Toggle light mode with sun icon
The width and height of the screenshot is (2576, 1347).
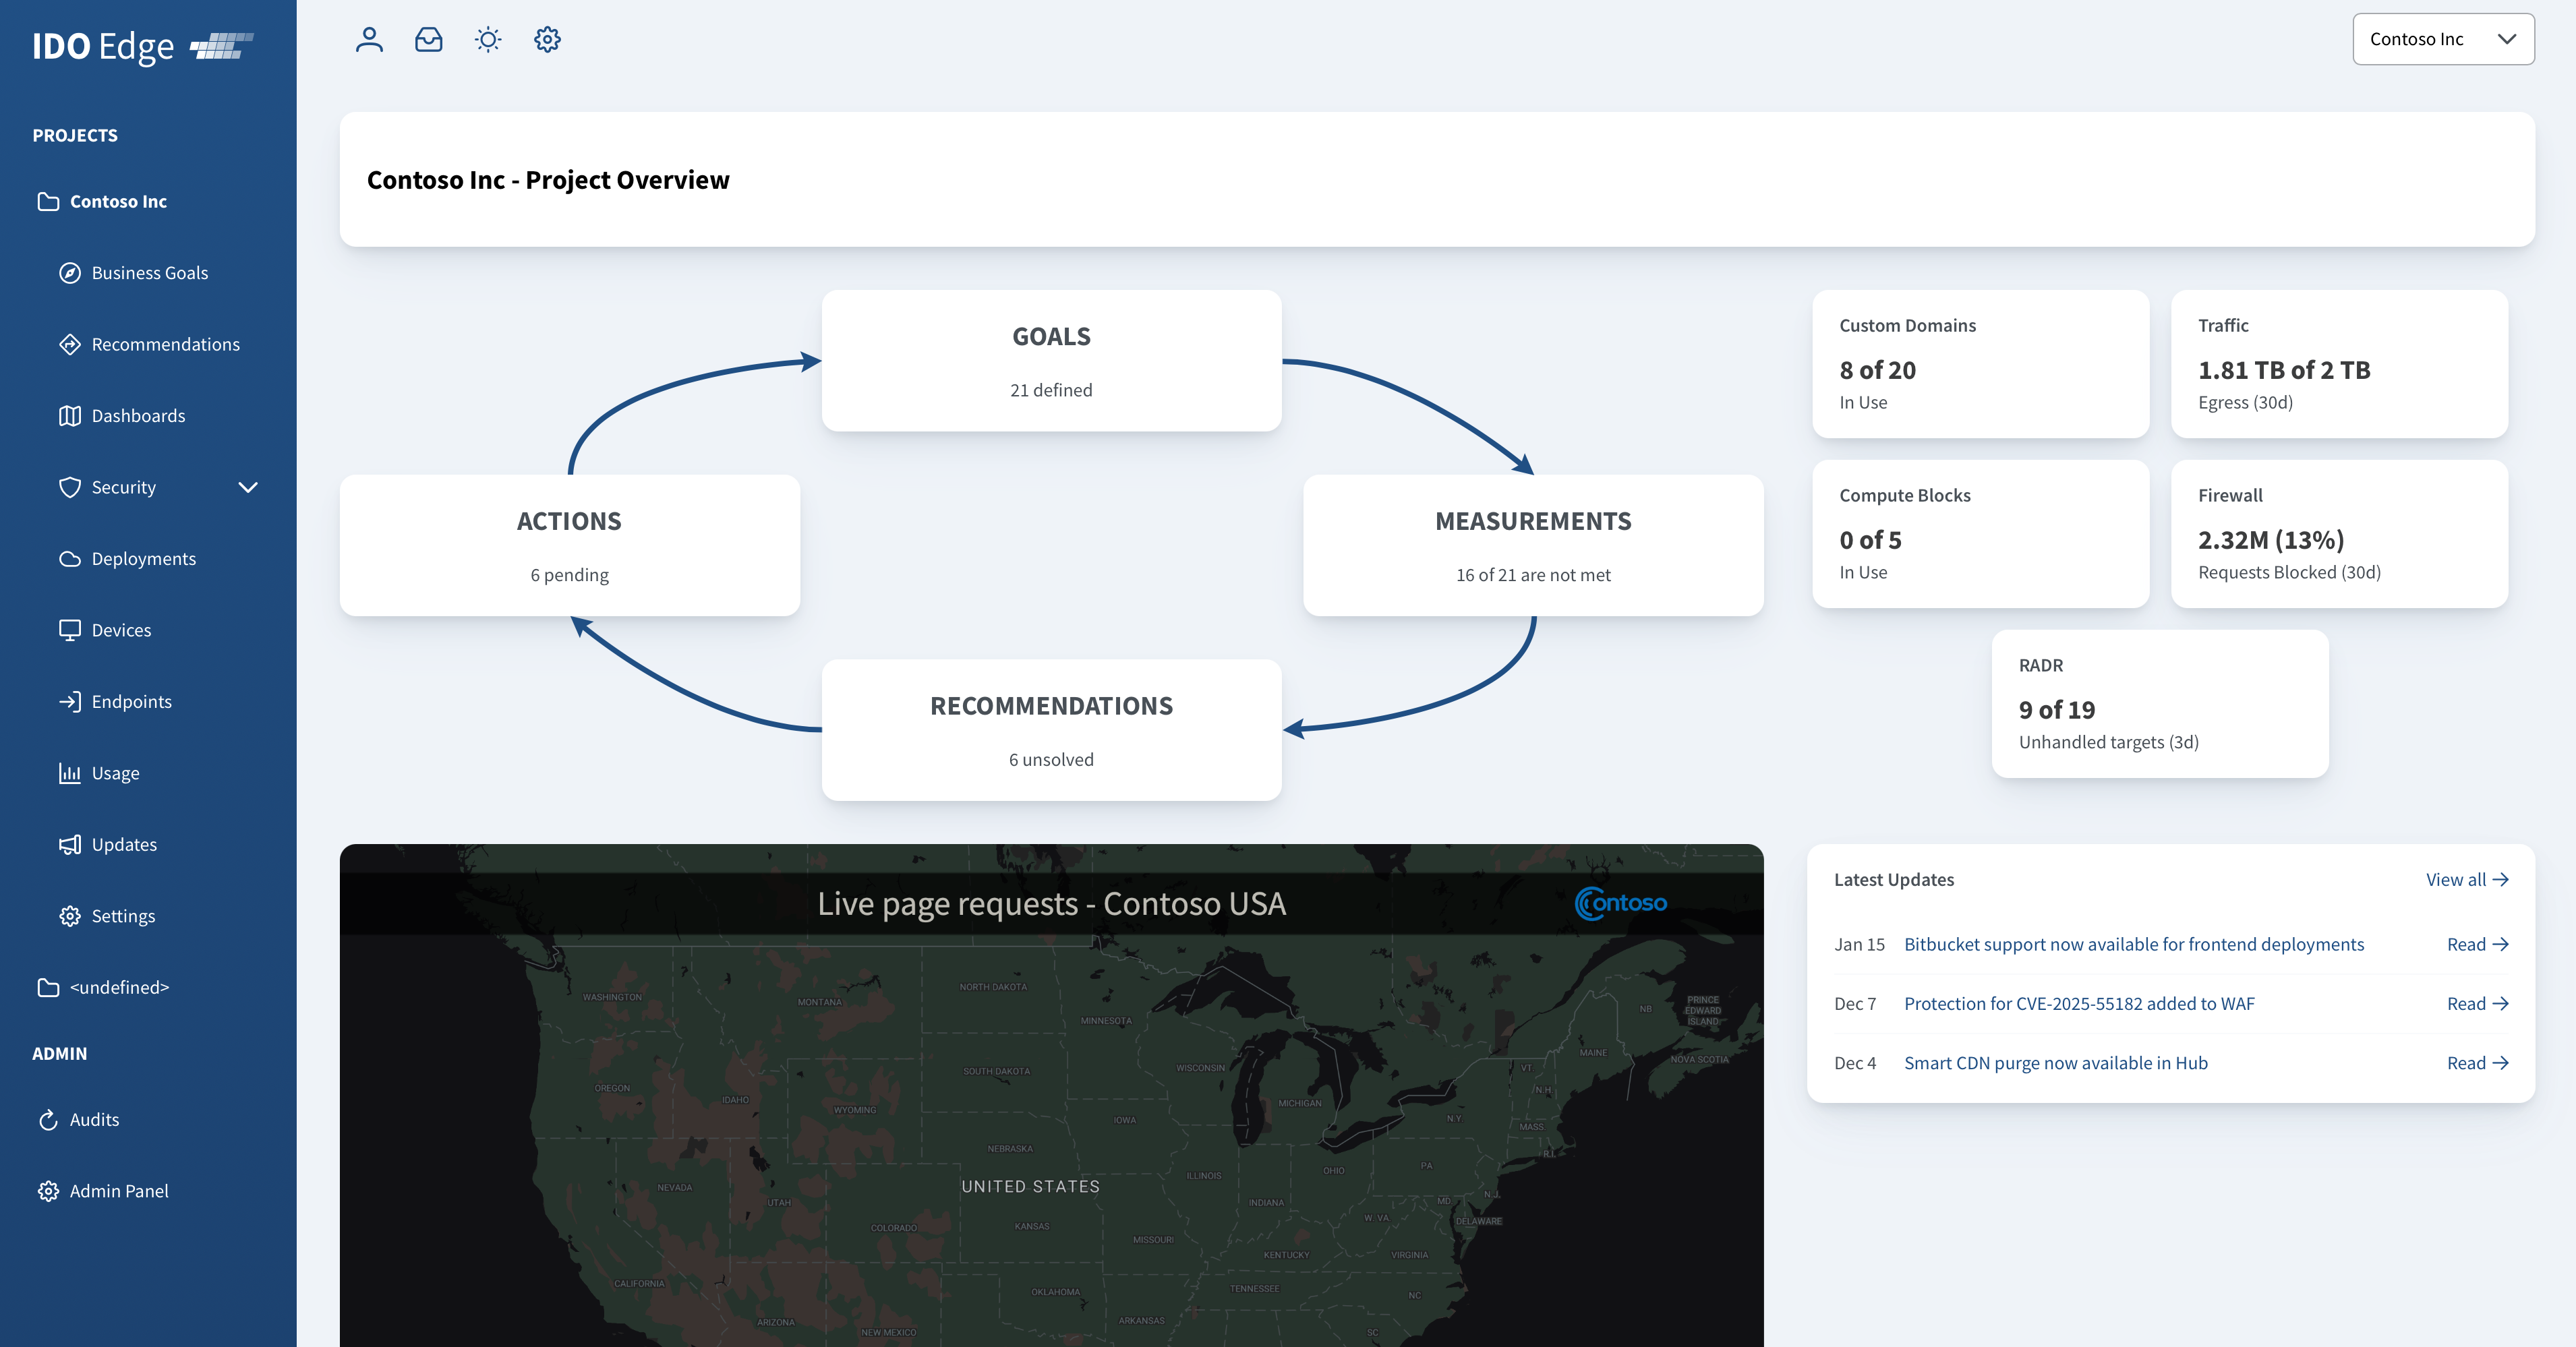tap(487, 40)
